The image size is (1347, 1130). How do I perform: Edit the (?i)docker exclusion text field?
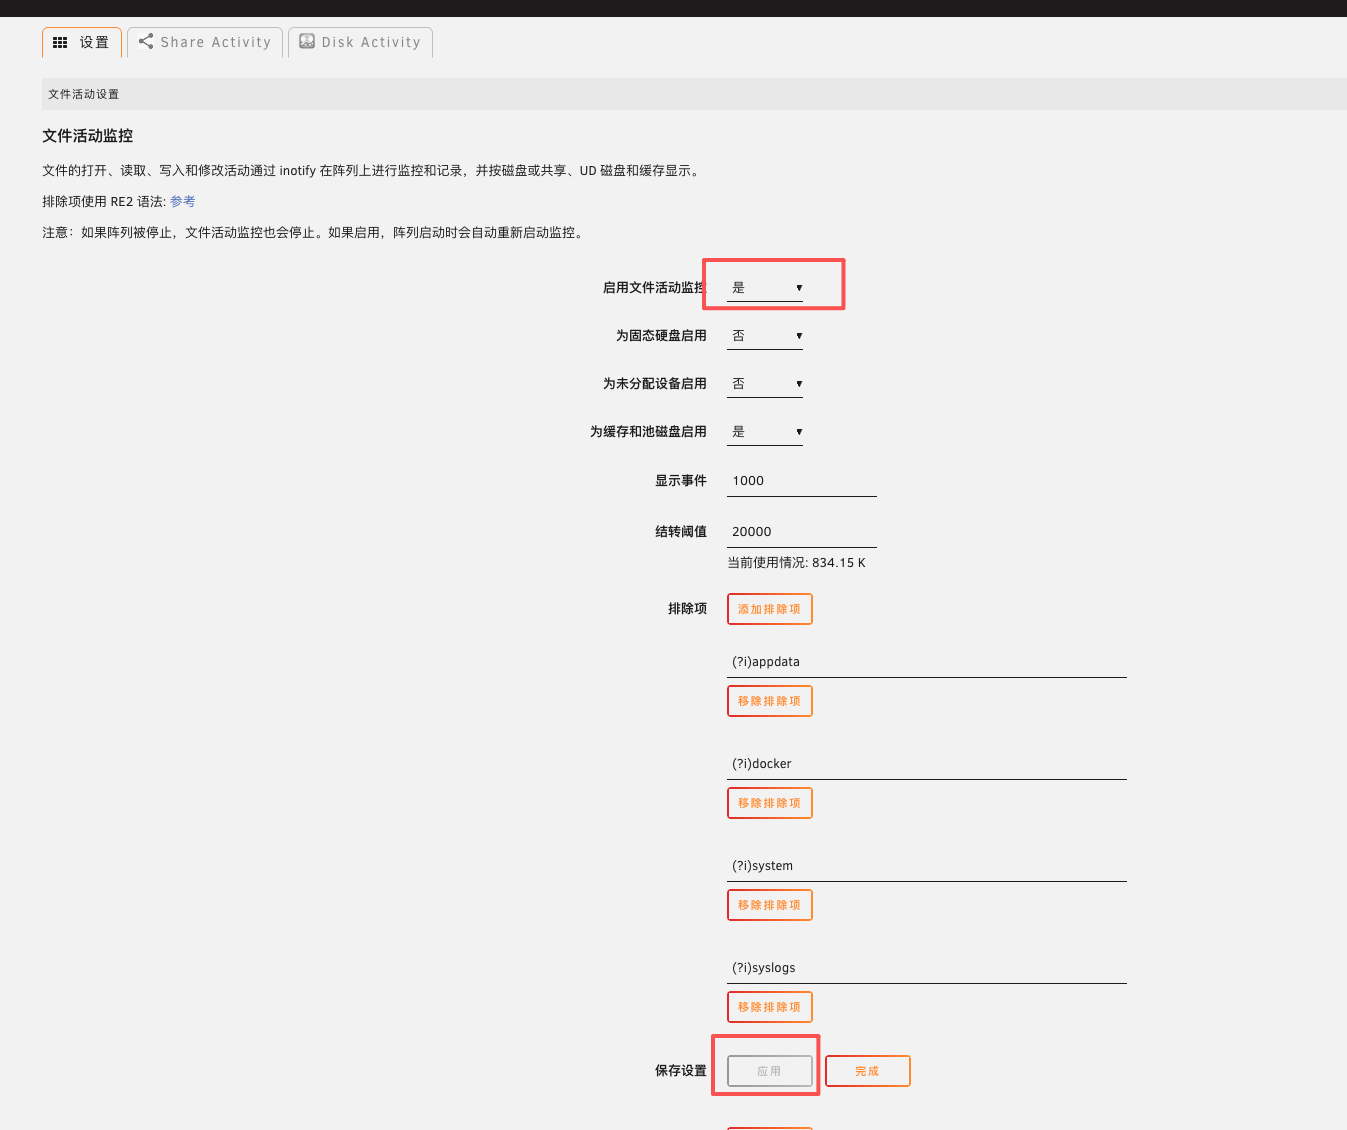pyautogui.click(x=926, y=764)
